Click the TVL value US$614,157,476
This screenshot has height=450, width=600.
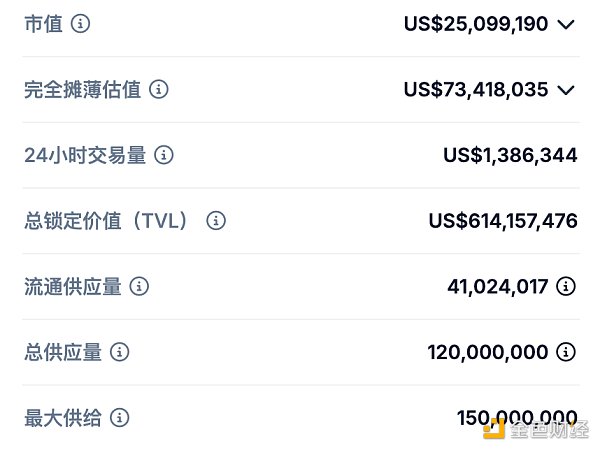tap(502, 221)
